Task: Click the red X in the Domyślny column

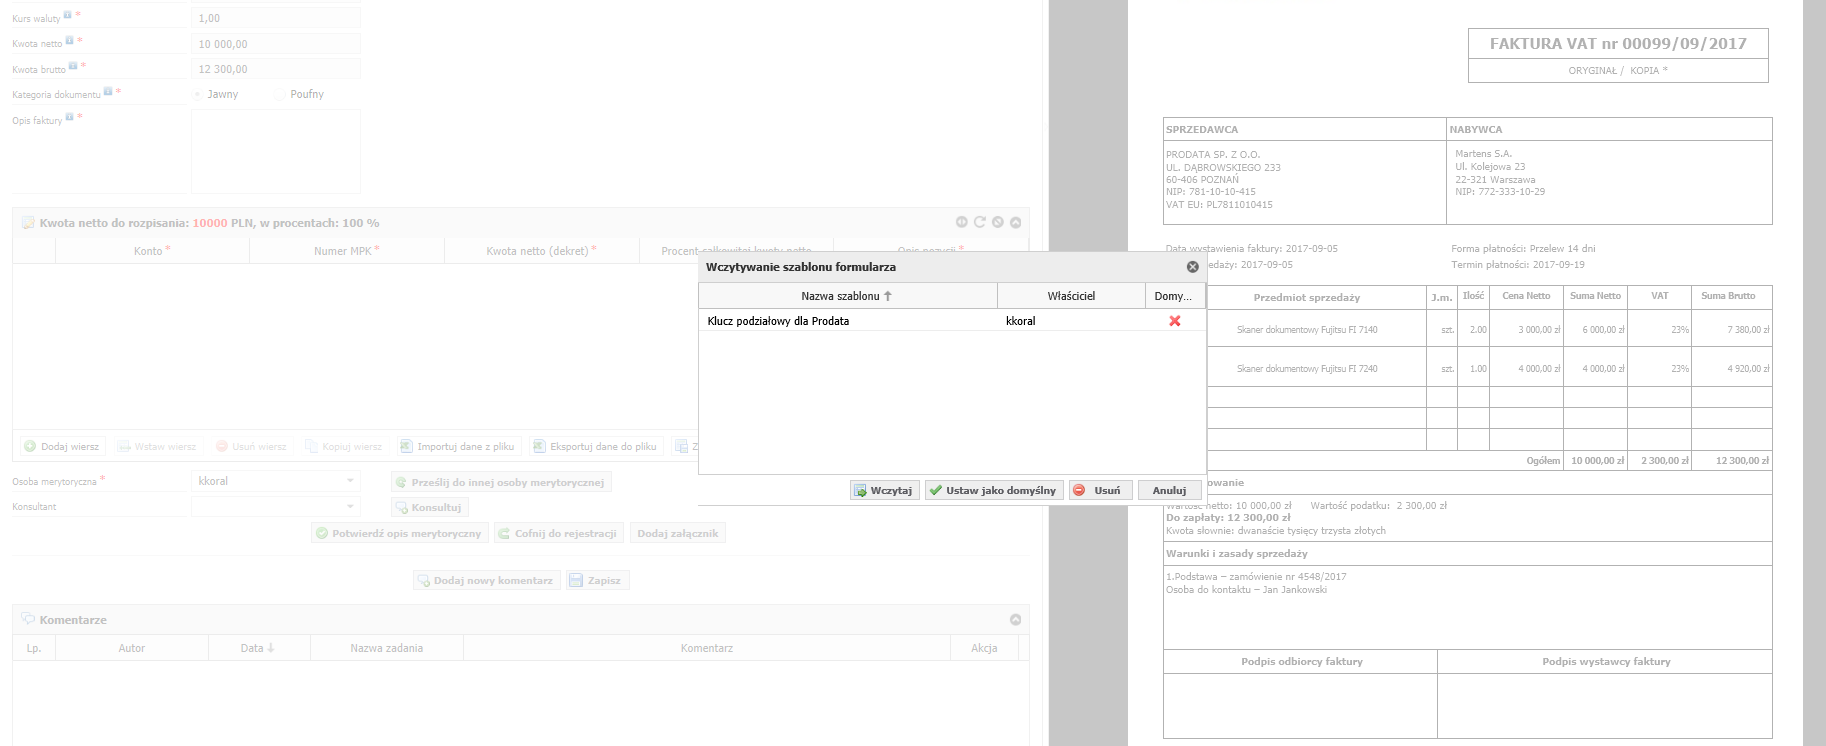Action: tap(1175, 321)
